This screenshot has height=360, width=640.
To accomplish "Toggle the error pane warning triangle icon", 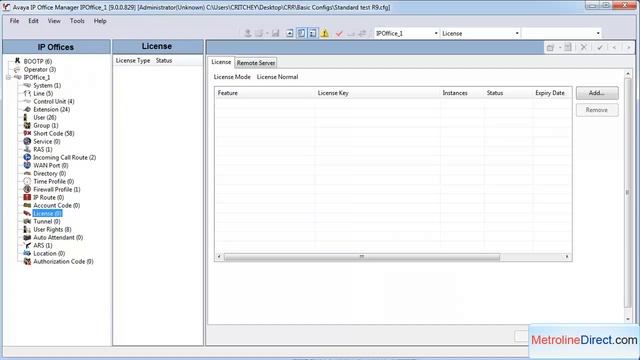I will pos(325,33).
